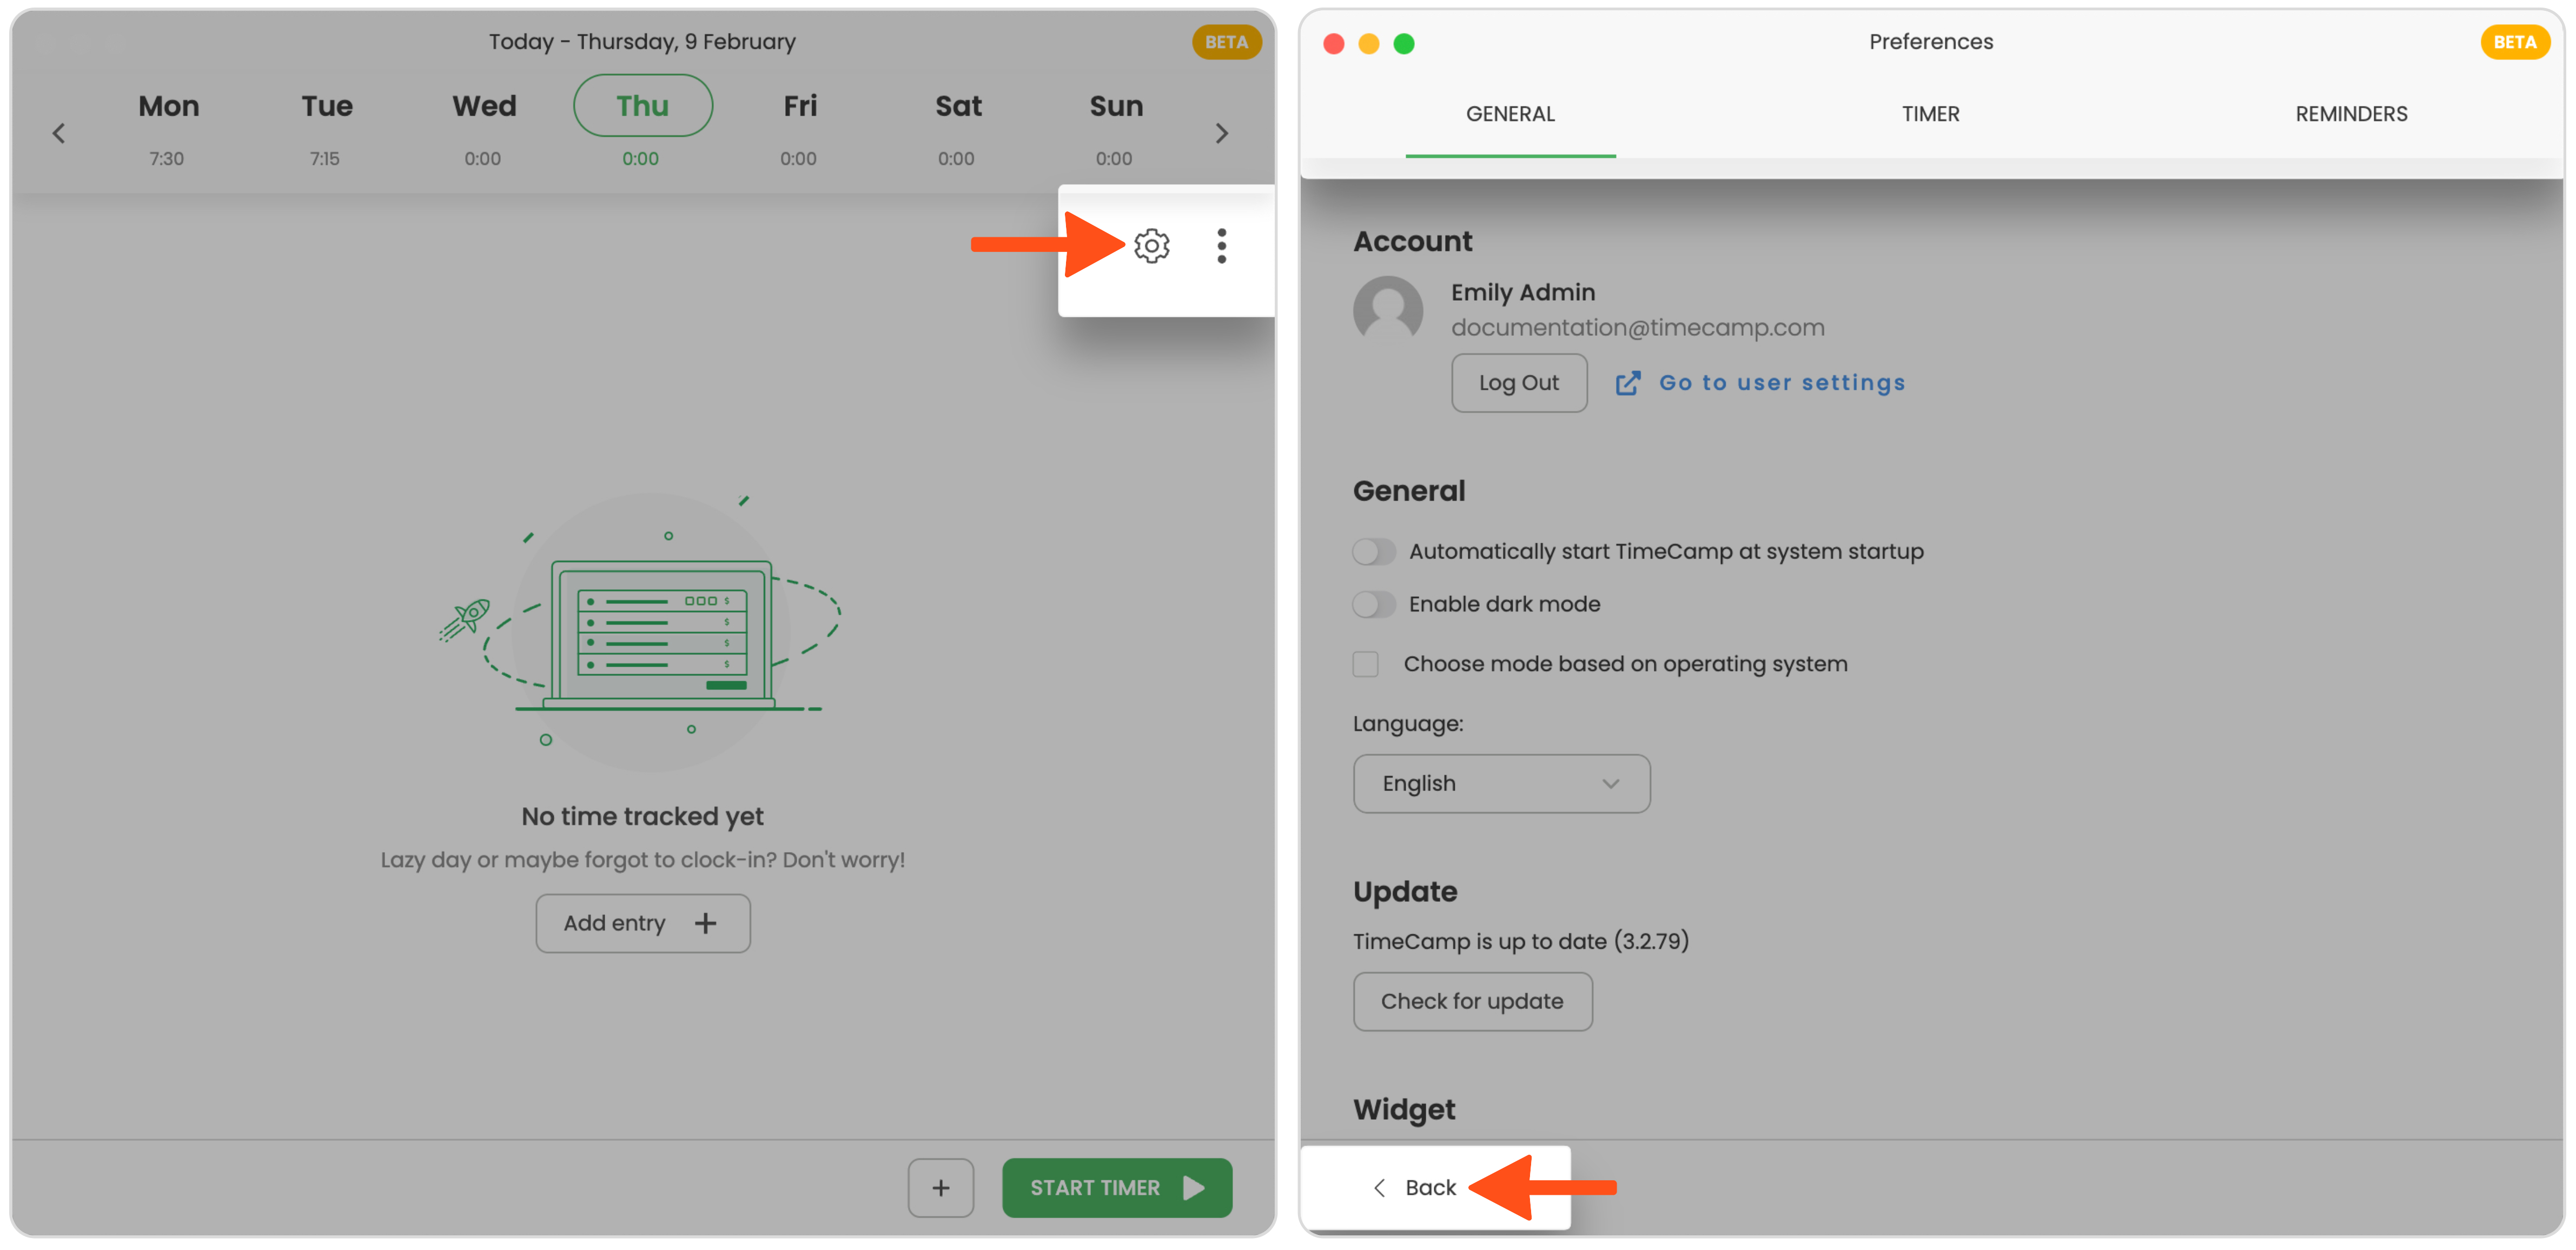This screenshot has height=1250, width=2576.
Task: Enable dark mode toggle
Action: coord(1374,604)
